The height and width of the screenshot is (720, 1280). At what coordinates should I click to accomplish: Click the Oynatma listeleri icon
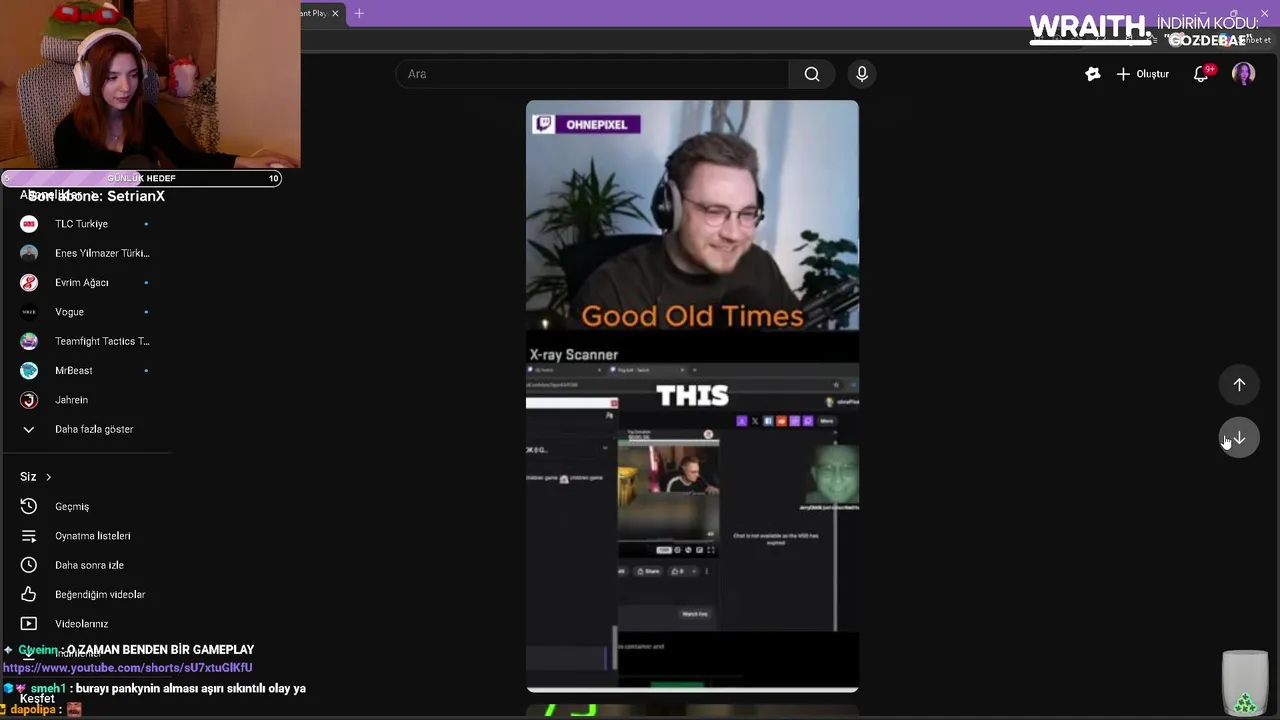(x=29, y=536)
